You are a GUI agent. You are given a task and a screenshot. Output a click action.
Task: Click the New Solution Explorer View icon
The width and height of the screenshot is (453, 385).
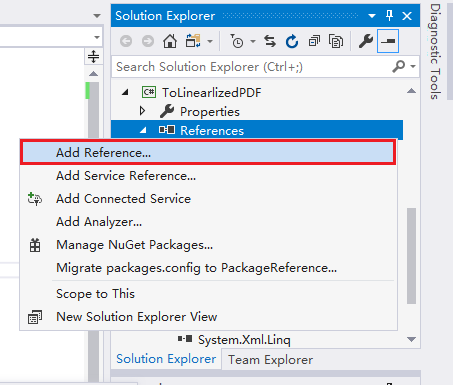click(35, 317)
